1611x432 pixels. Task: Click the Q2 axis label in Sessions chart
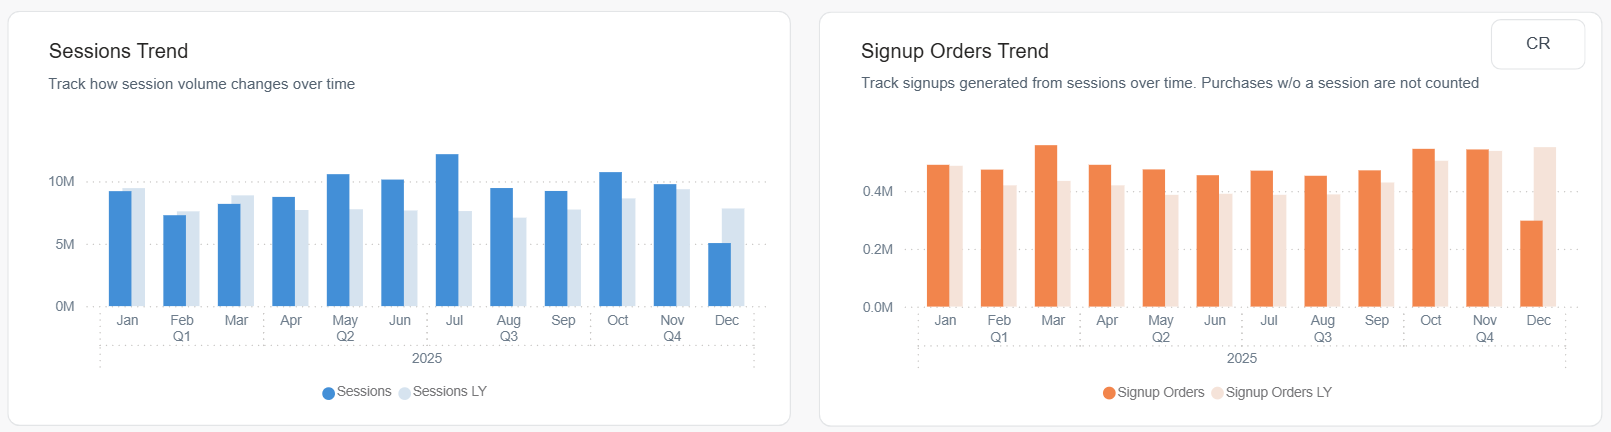click(345, 337)
